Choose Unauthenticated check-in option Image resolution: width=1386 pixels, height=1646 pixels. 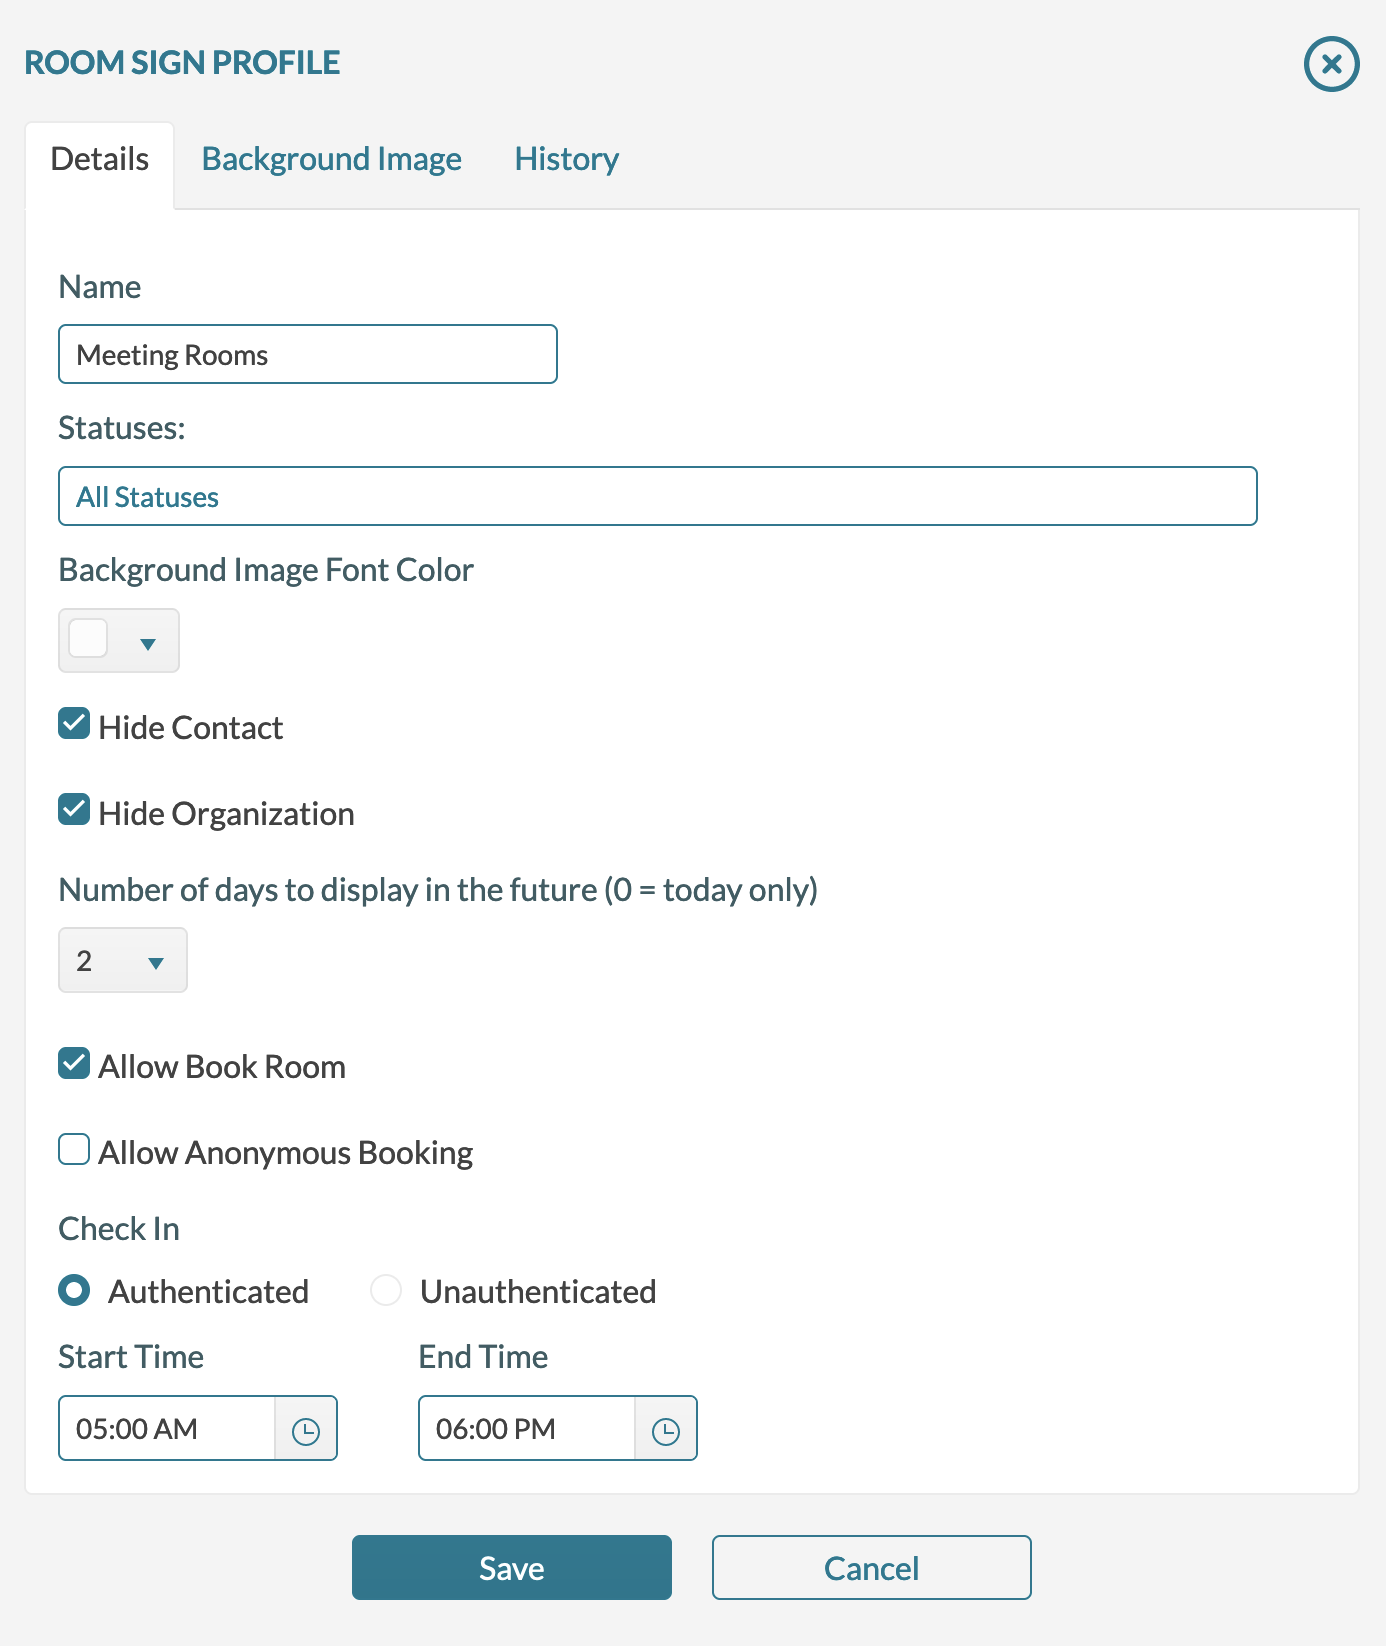click(x=386, y=1291)
